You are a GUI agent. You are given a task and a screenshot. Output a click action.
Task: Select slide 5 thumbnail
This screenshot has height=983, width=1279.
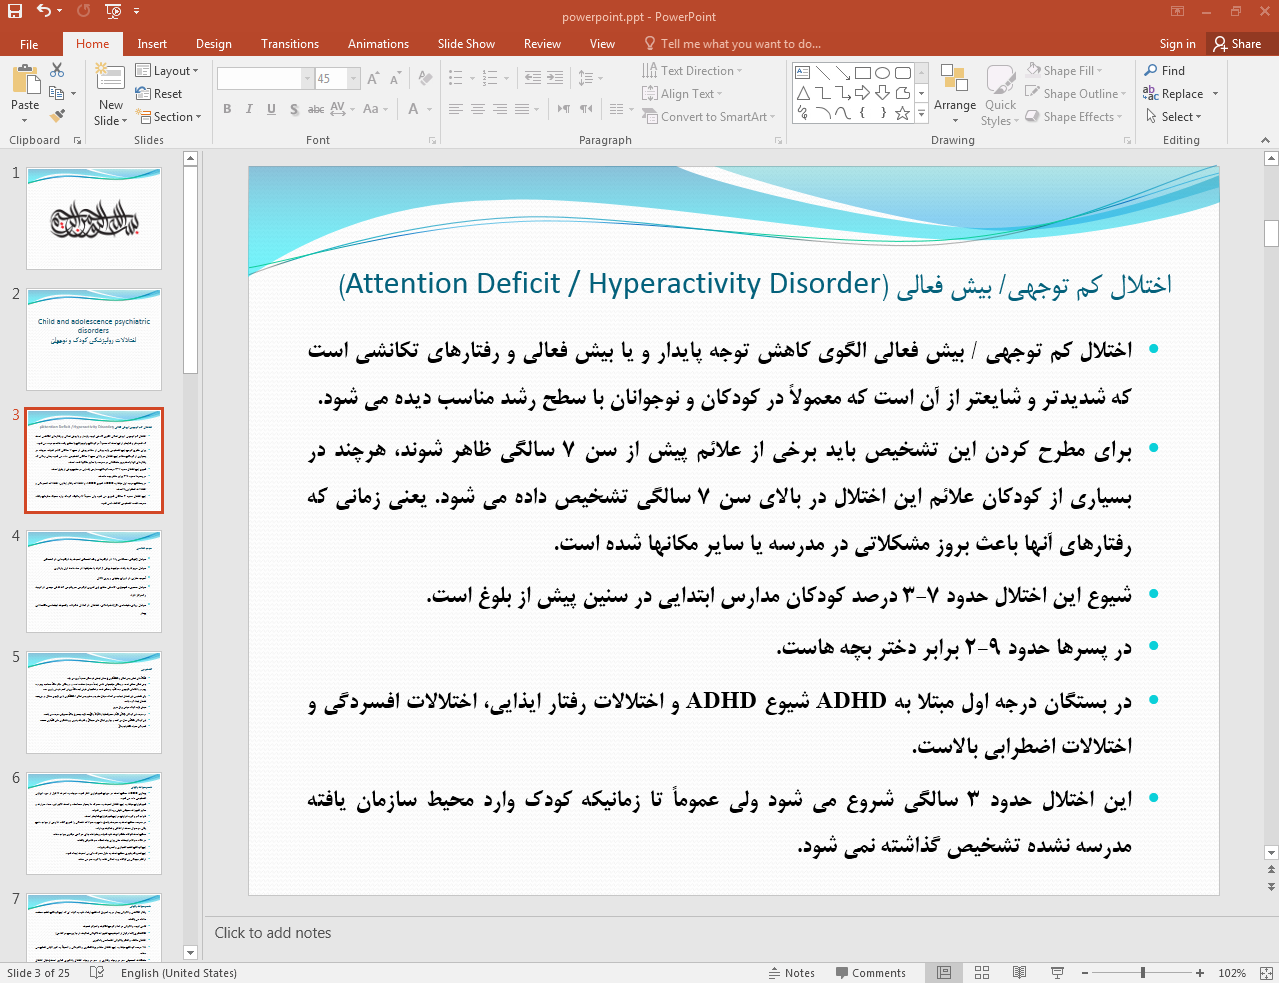click(94, 702)
